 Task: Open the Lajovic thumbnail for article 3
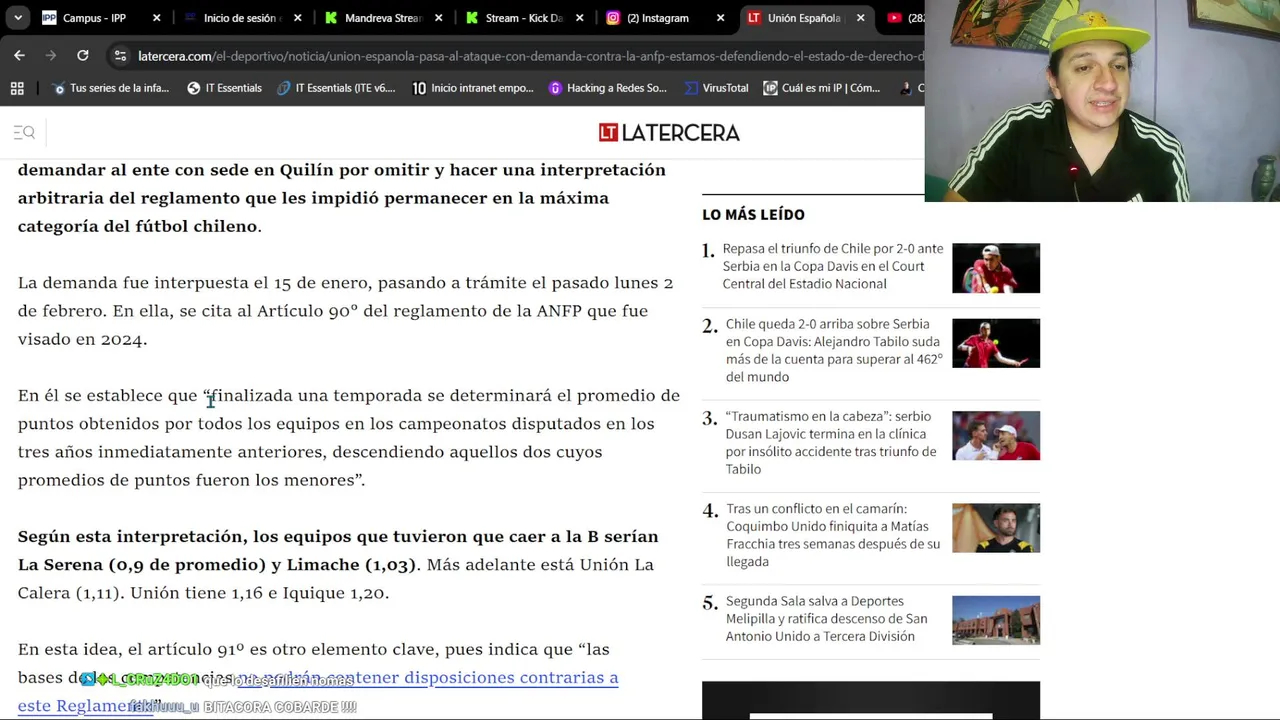coord(996,435)
